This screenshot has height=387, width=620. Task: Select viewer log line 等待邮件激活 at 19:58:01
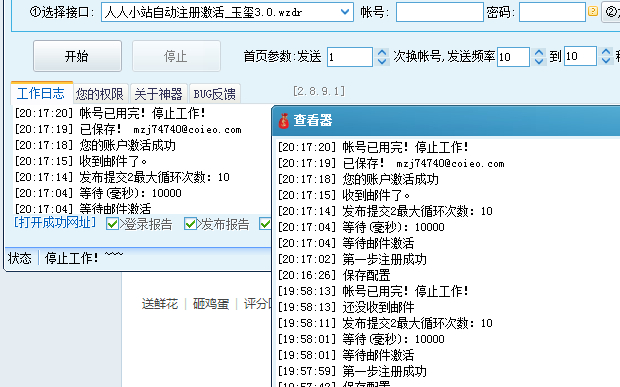tap(346, 355)
